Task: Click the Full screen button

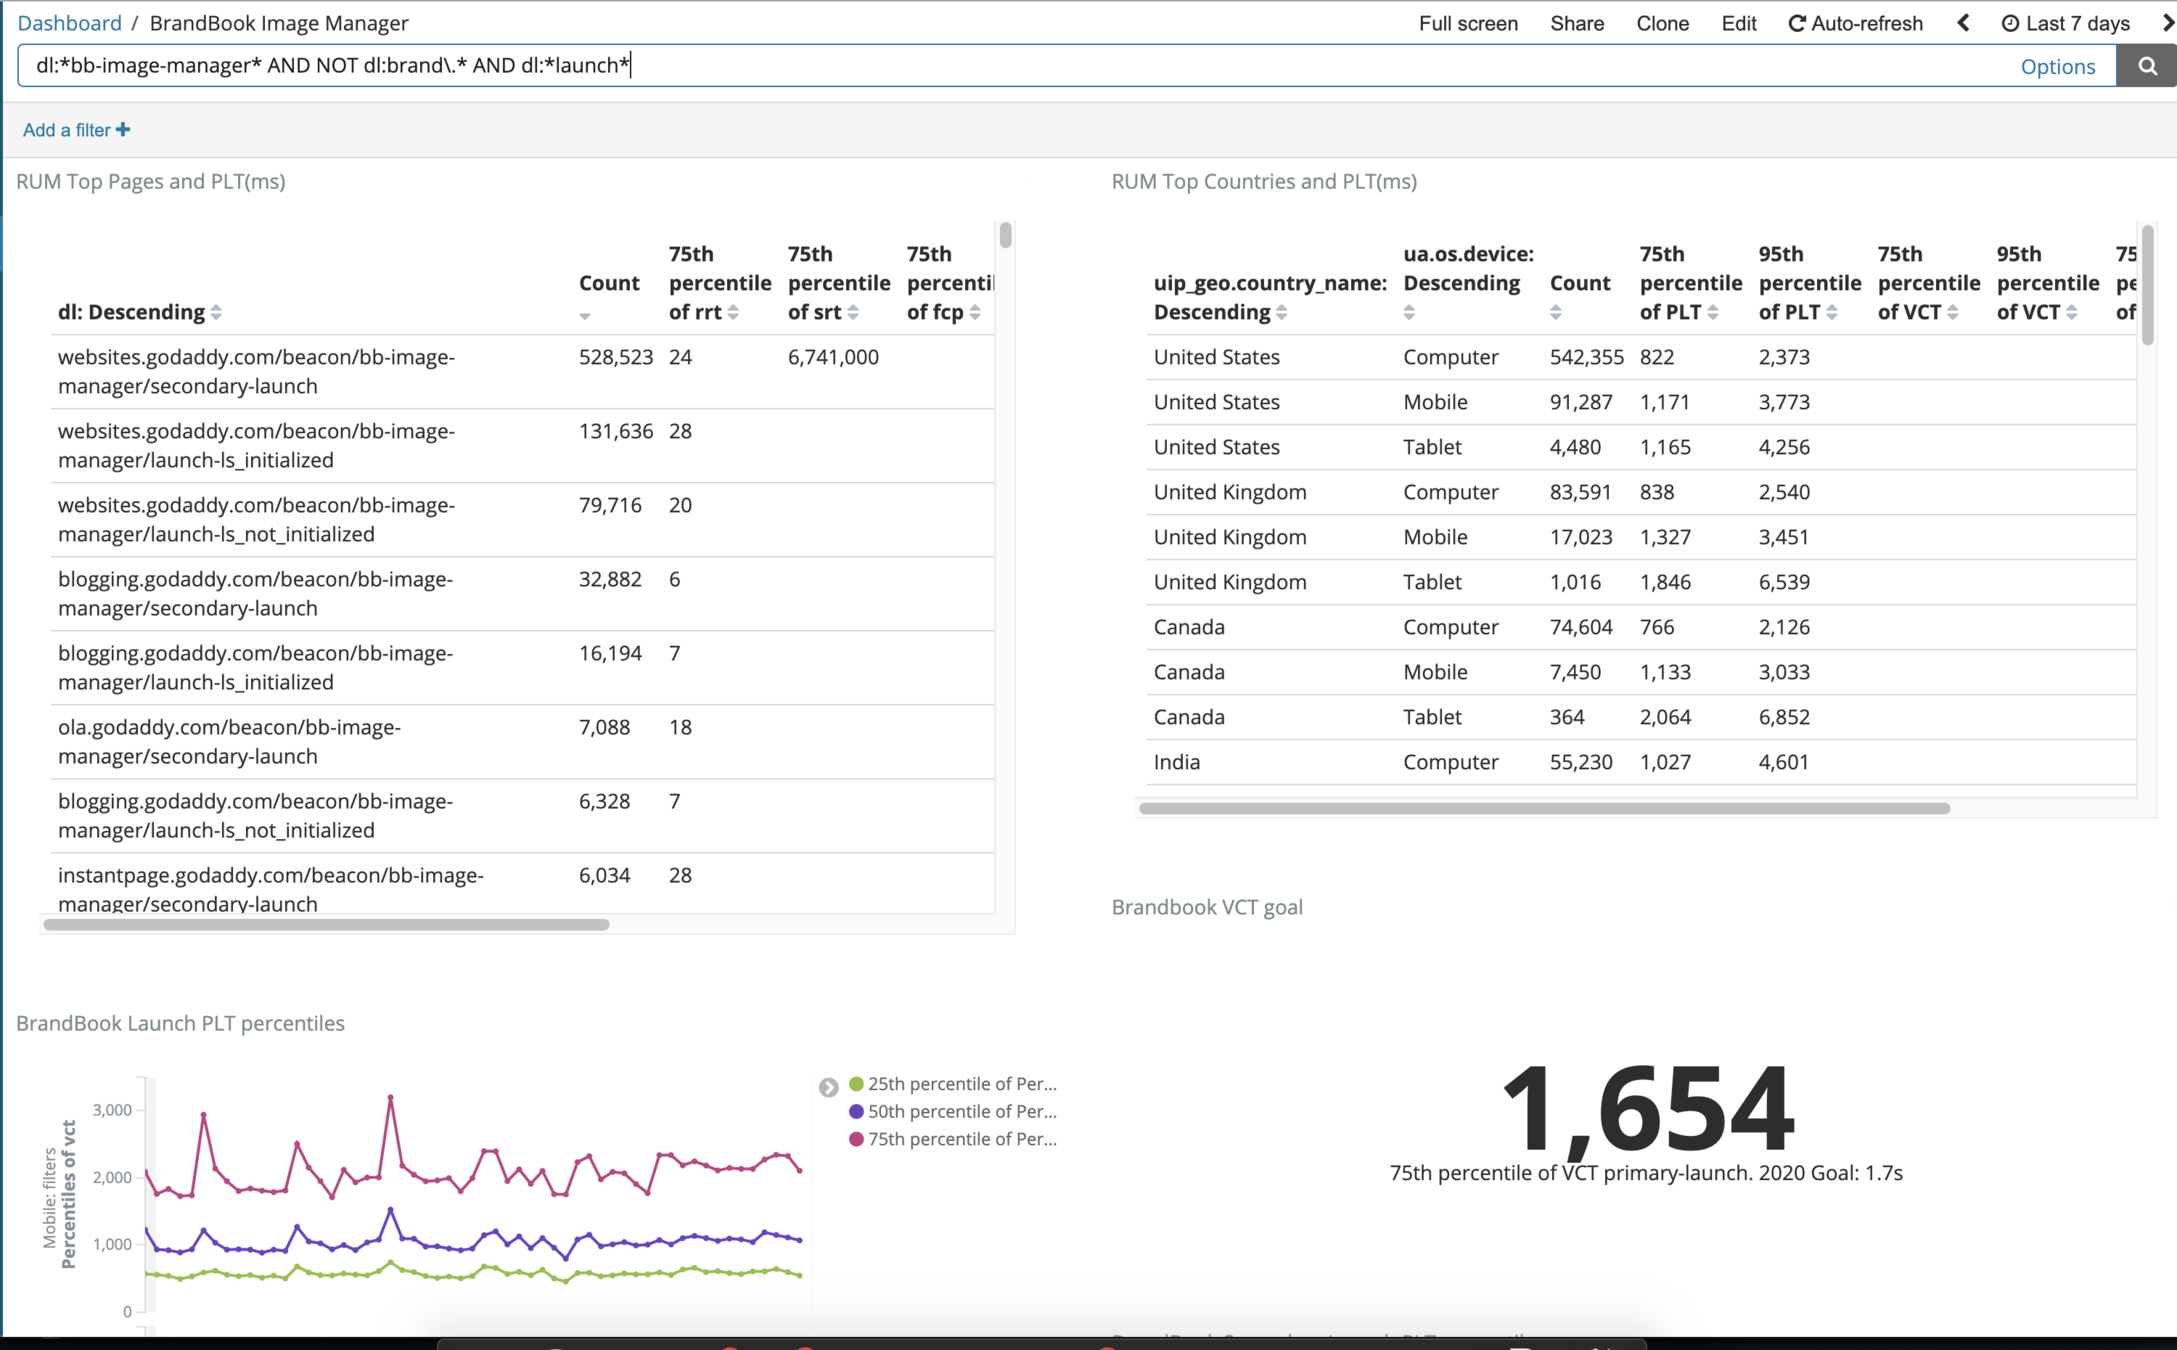Action: (1467, 23)
